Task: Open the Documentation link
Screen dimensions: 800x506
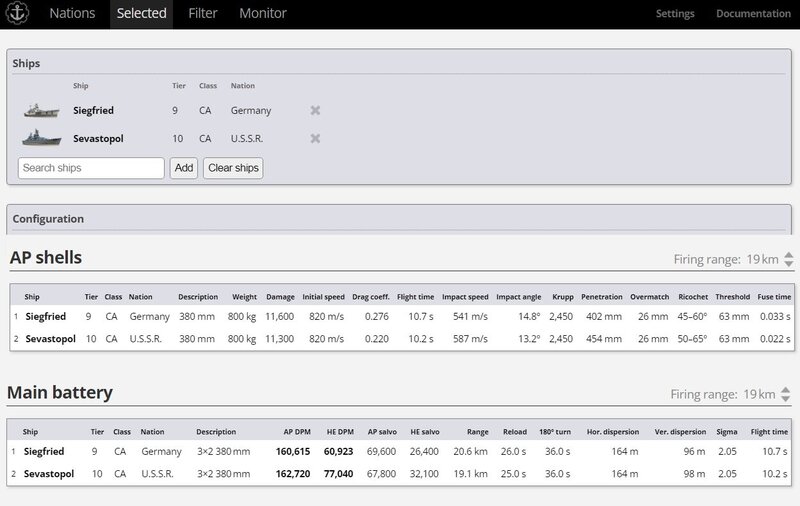Action: 753,14
